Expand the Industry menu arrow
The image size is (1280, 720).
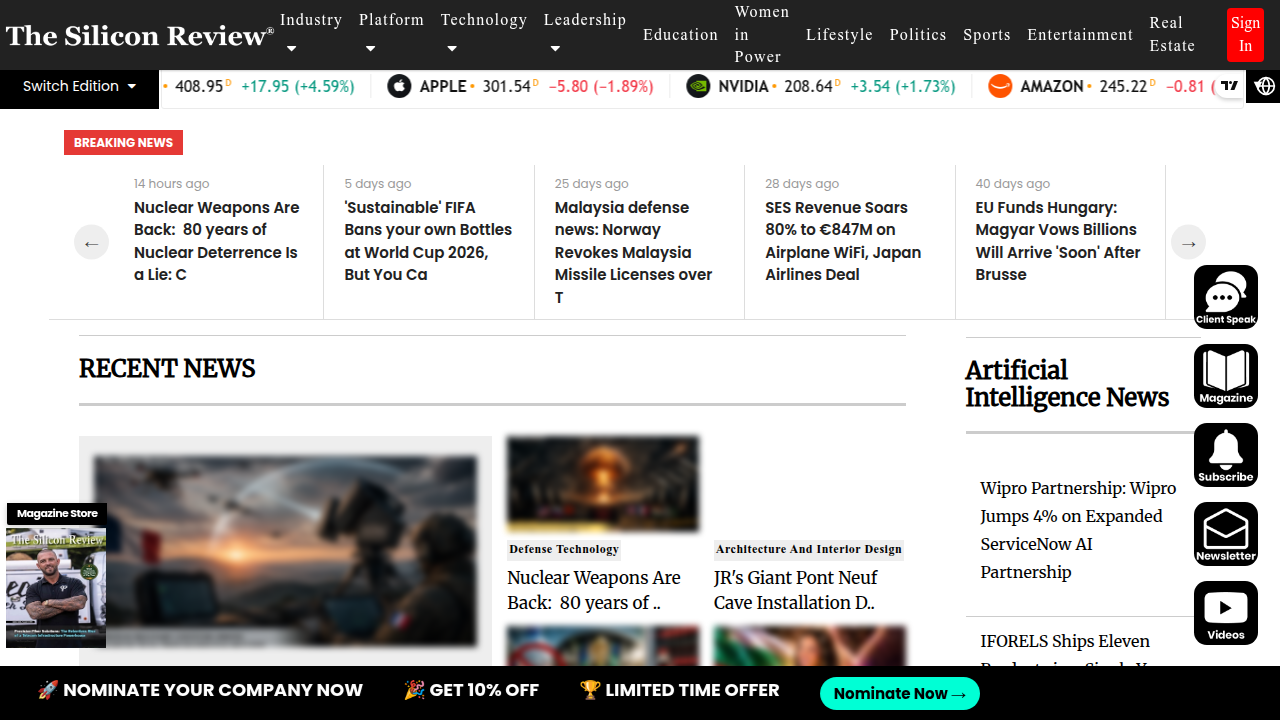pyautogui.click(x=291, y=48)
